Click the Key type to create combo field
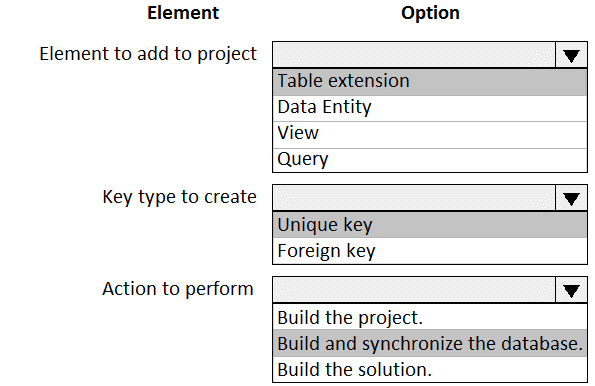 (x=414, y=198)
